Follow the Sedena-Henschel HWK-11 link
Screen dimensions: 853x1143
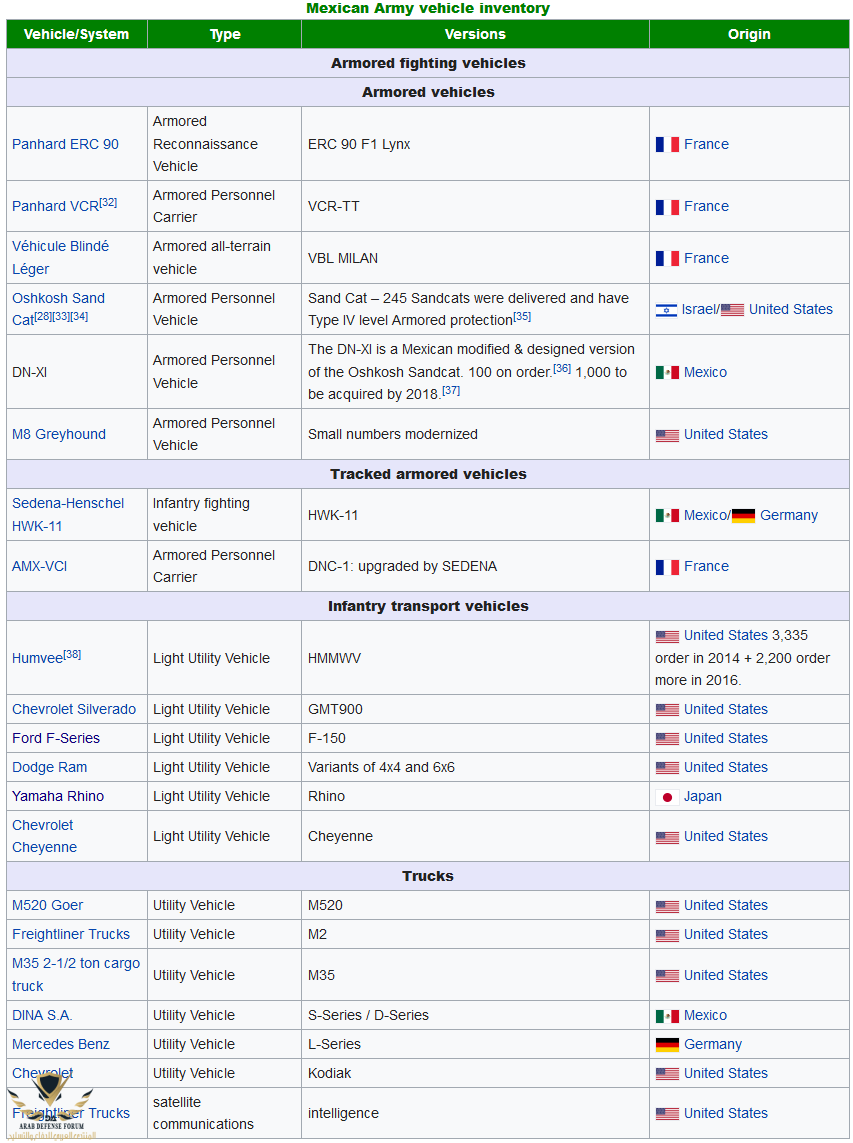68,515
